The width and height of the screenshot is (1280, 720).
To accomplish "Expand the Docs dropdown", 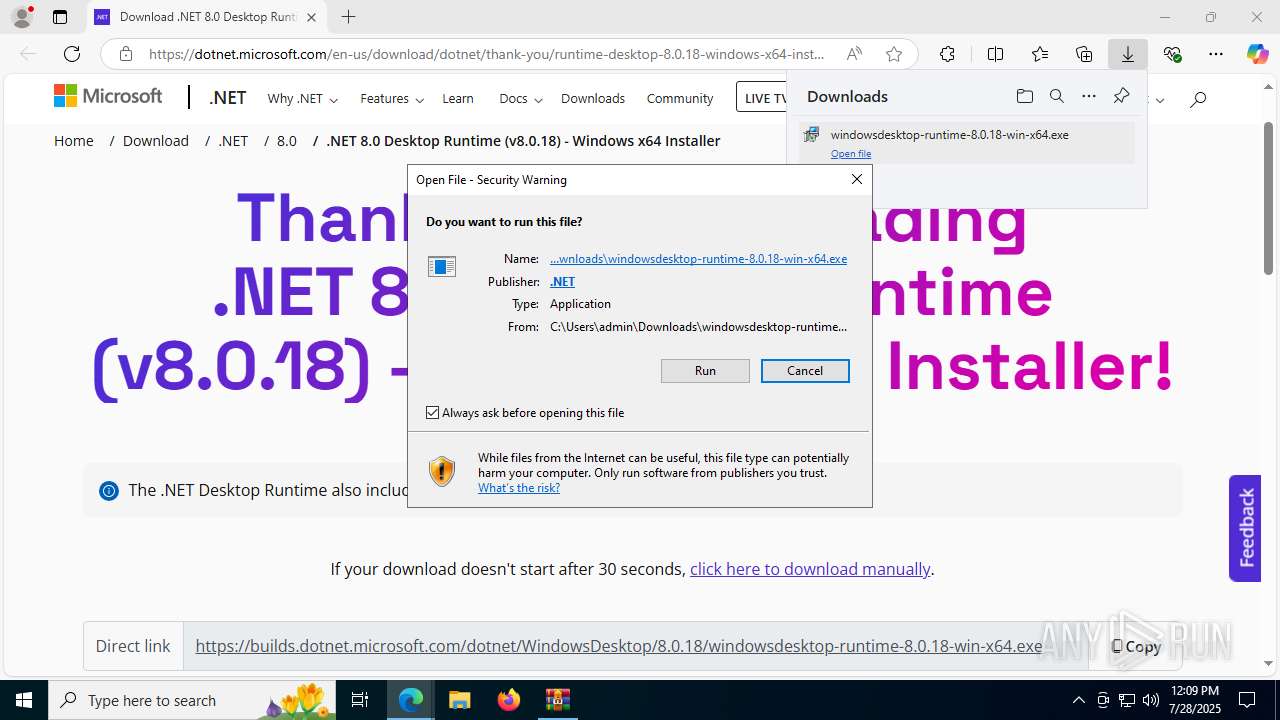I will coord(520,98).
